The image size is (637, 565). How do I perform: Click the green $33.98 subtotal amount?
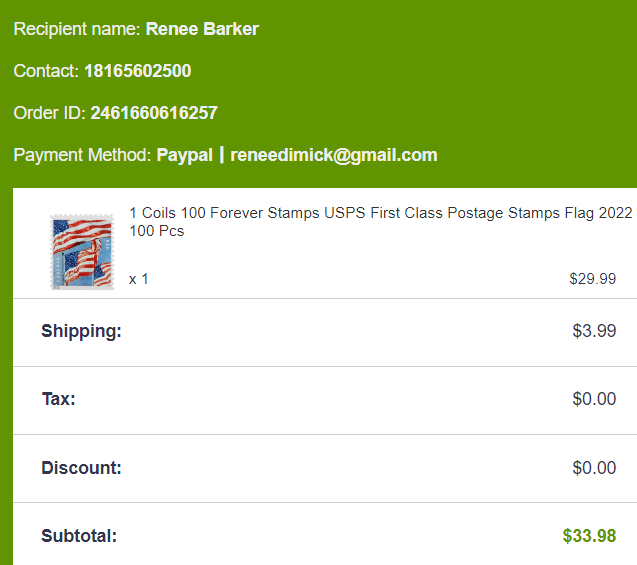coord(589,536)
